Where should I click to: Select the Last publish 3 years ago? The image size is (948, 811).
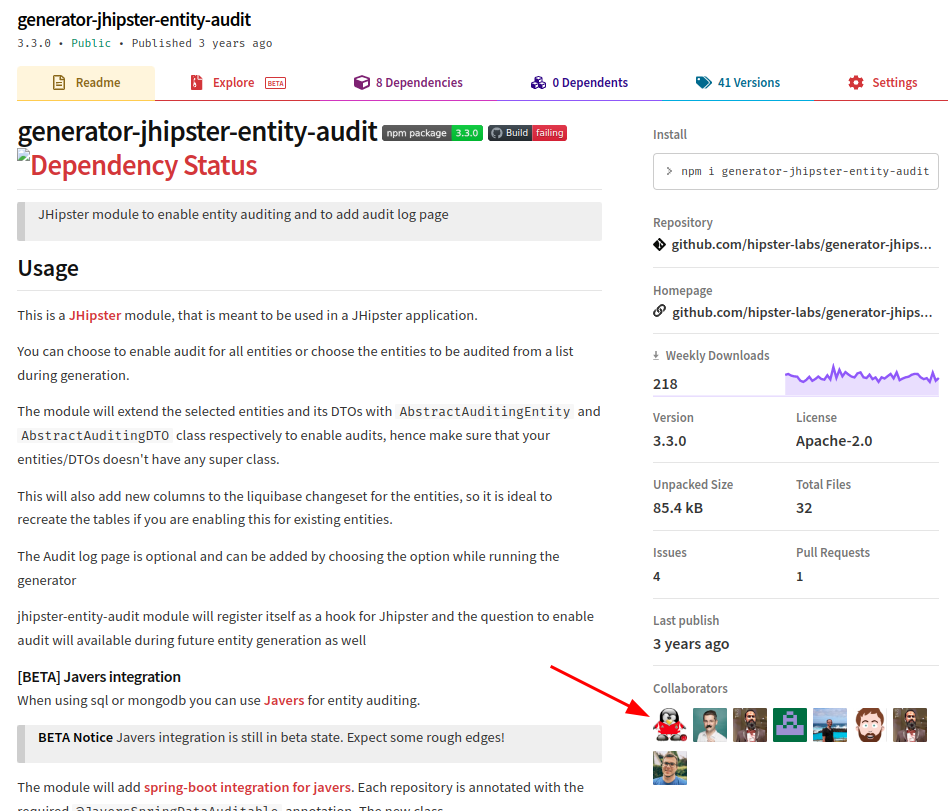point(691,645)
